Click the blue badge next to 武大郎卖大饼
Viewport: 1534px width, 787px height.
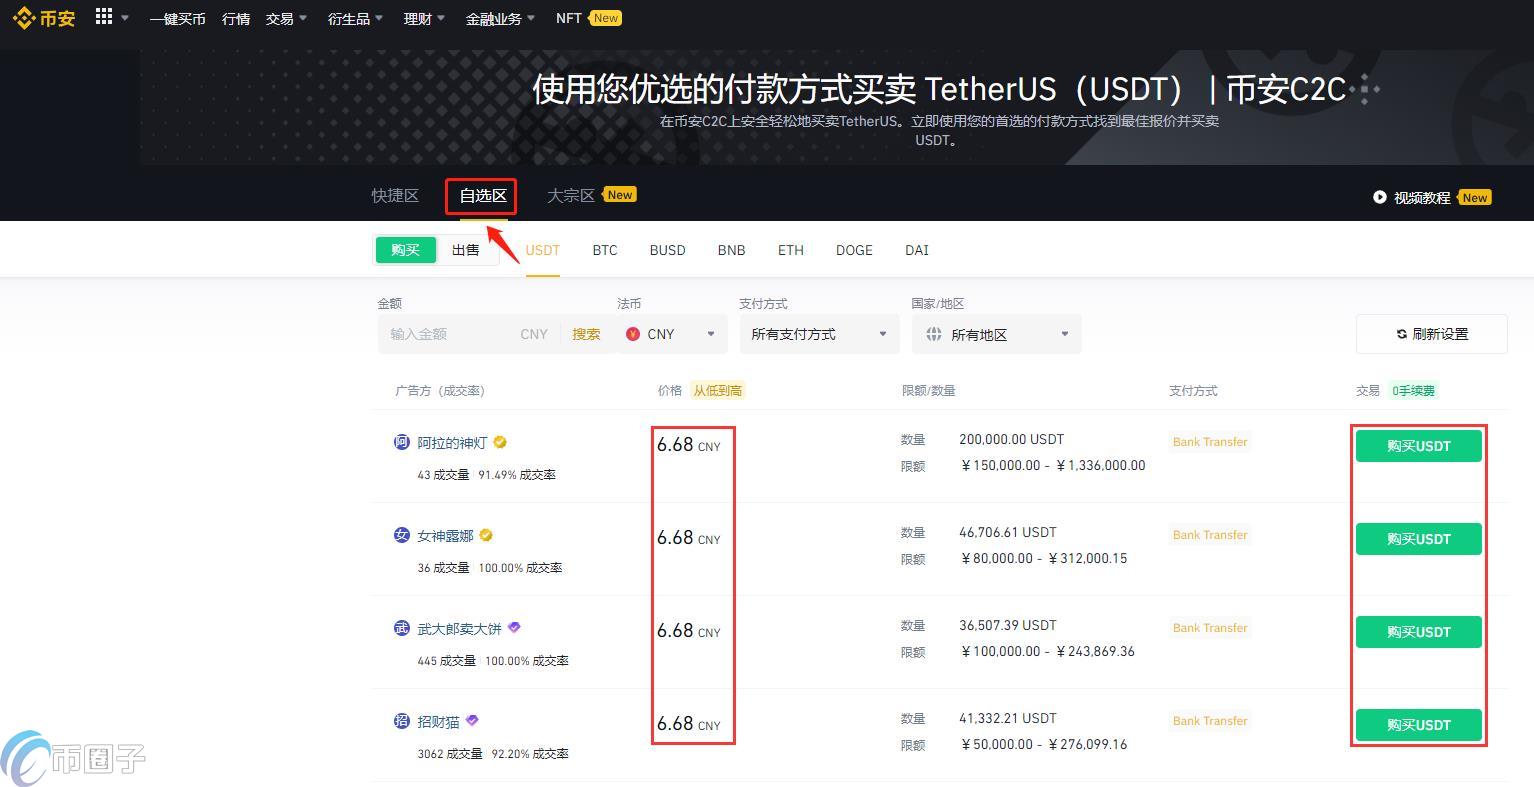pyautogui.click(x=514, y=628)
